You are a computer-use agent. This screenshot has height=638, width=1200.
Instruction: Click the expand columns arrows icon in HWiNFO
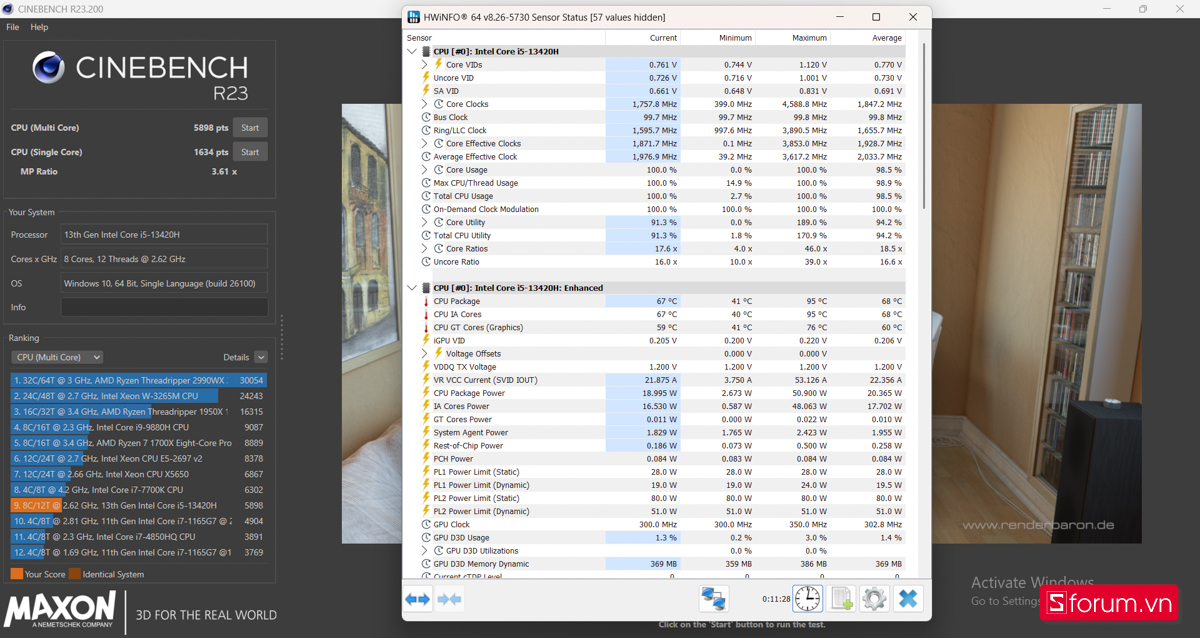tap(417, 599)
